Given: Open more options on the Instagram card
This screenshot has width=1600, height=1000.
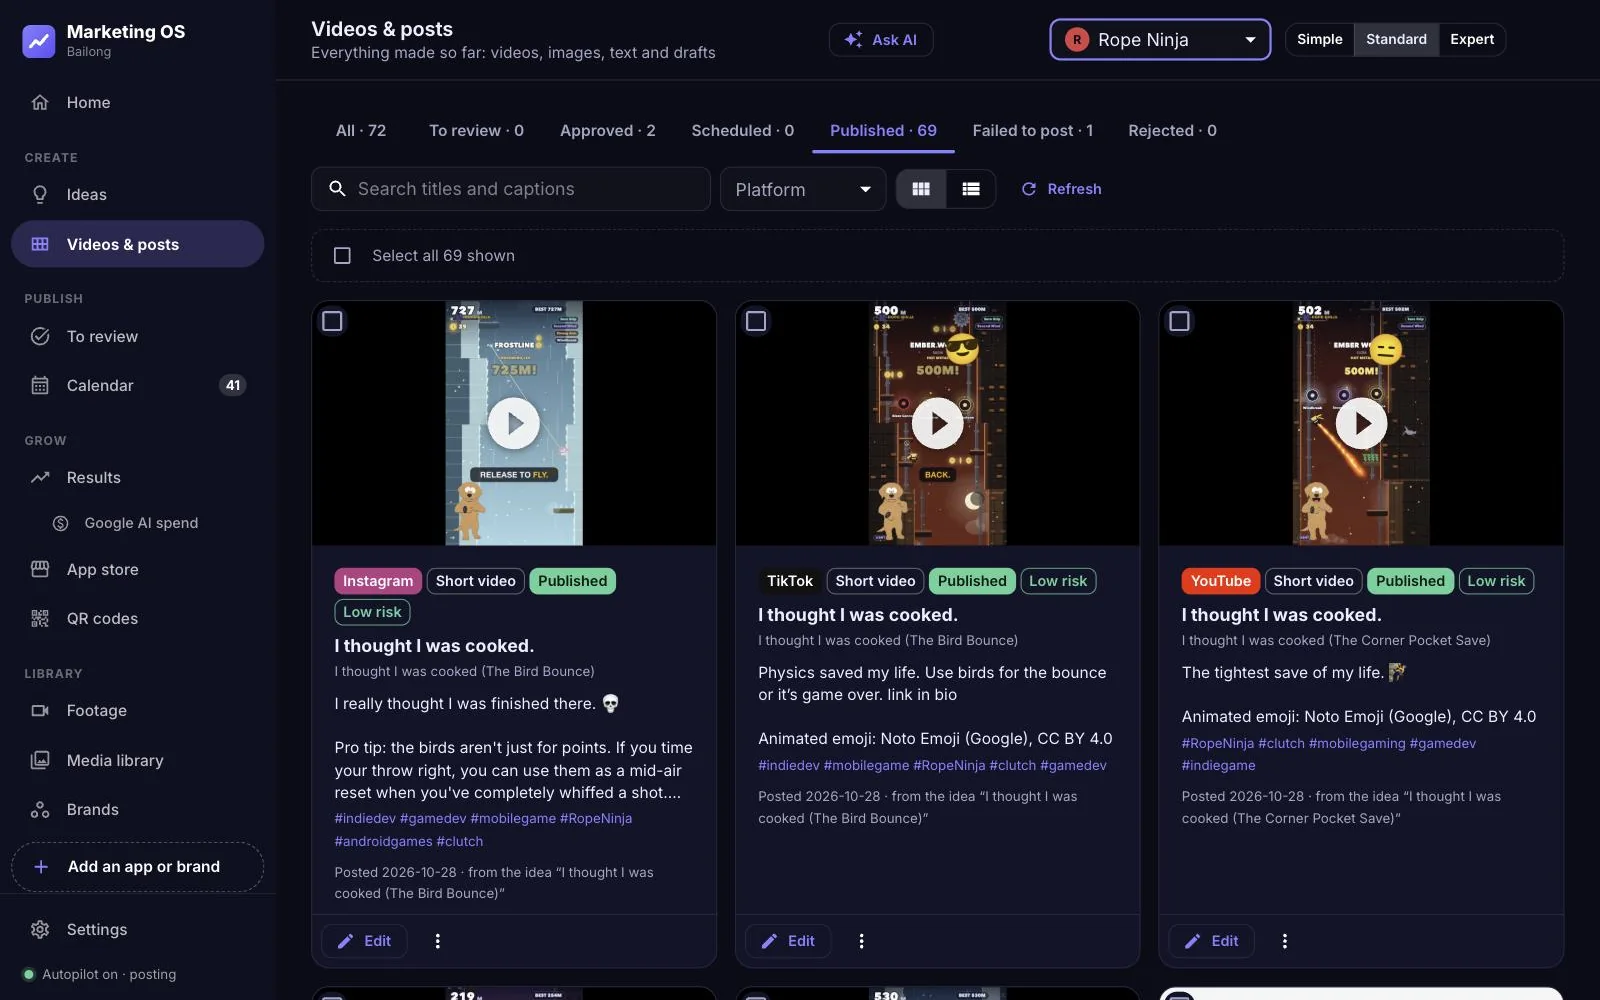Looking at the screenshot, I should (437, 941).
